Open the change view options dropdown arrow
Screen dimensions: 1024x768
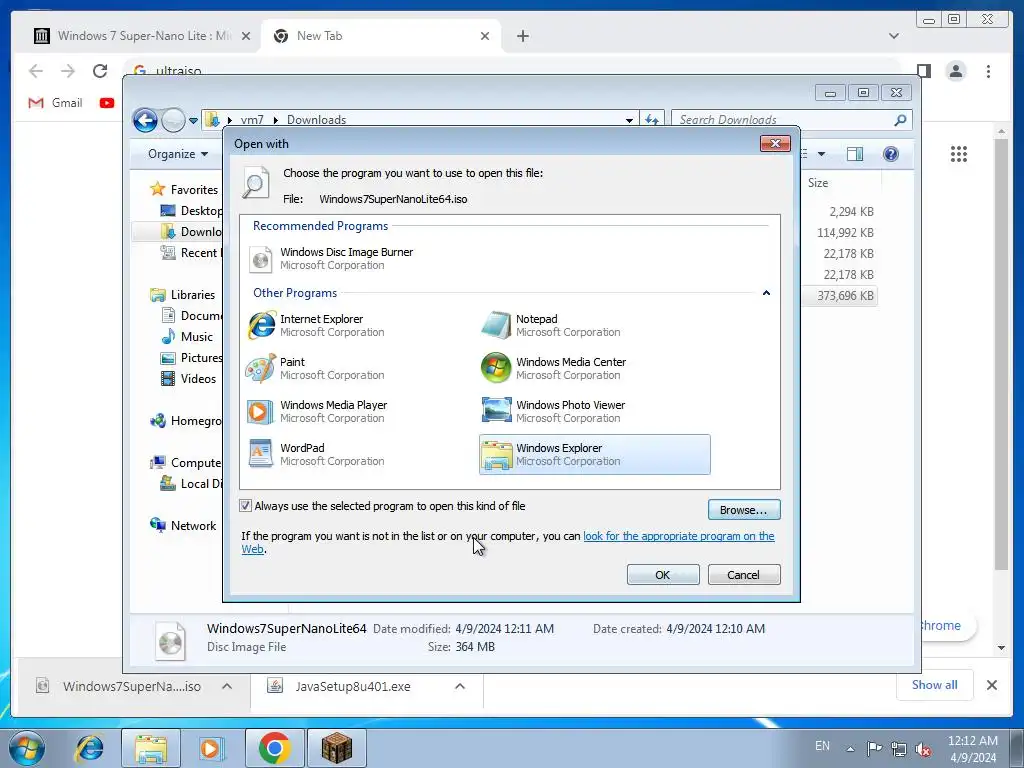[x=822, y=154]
